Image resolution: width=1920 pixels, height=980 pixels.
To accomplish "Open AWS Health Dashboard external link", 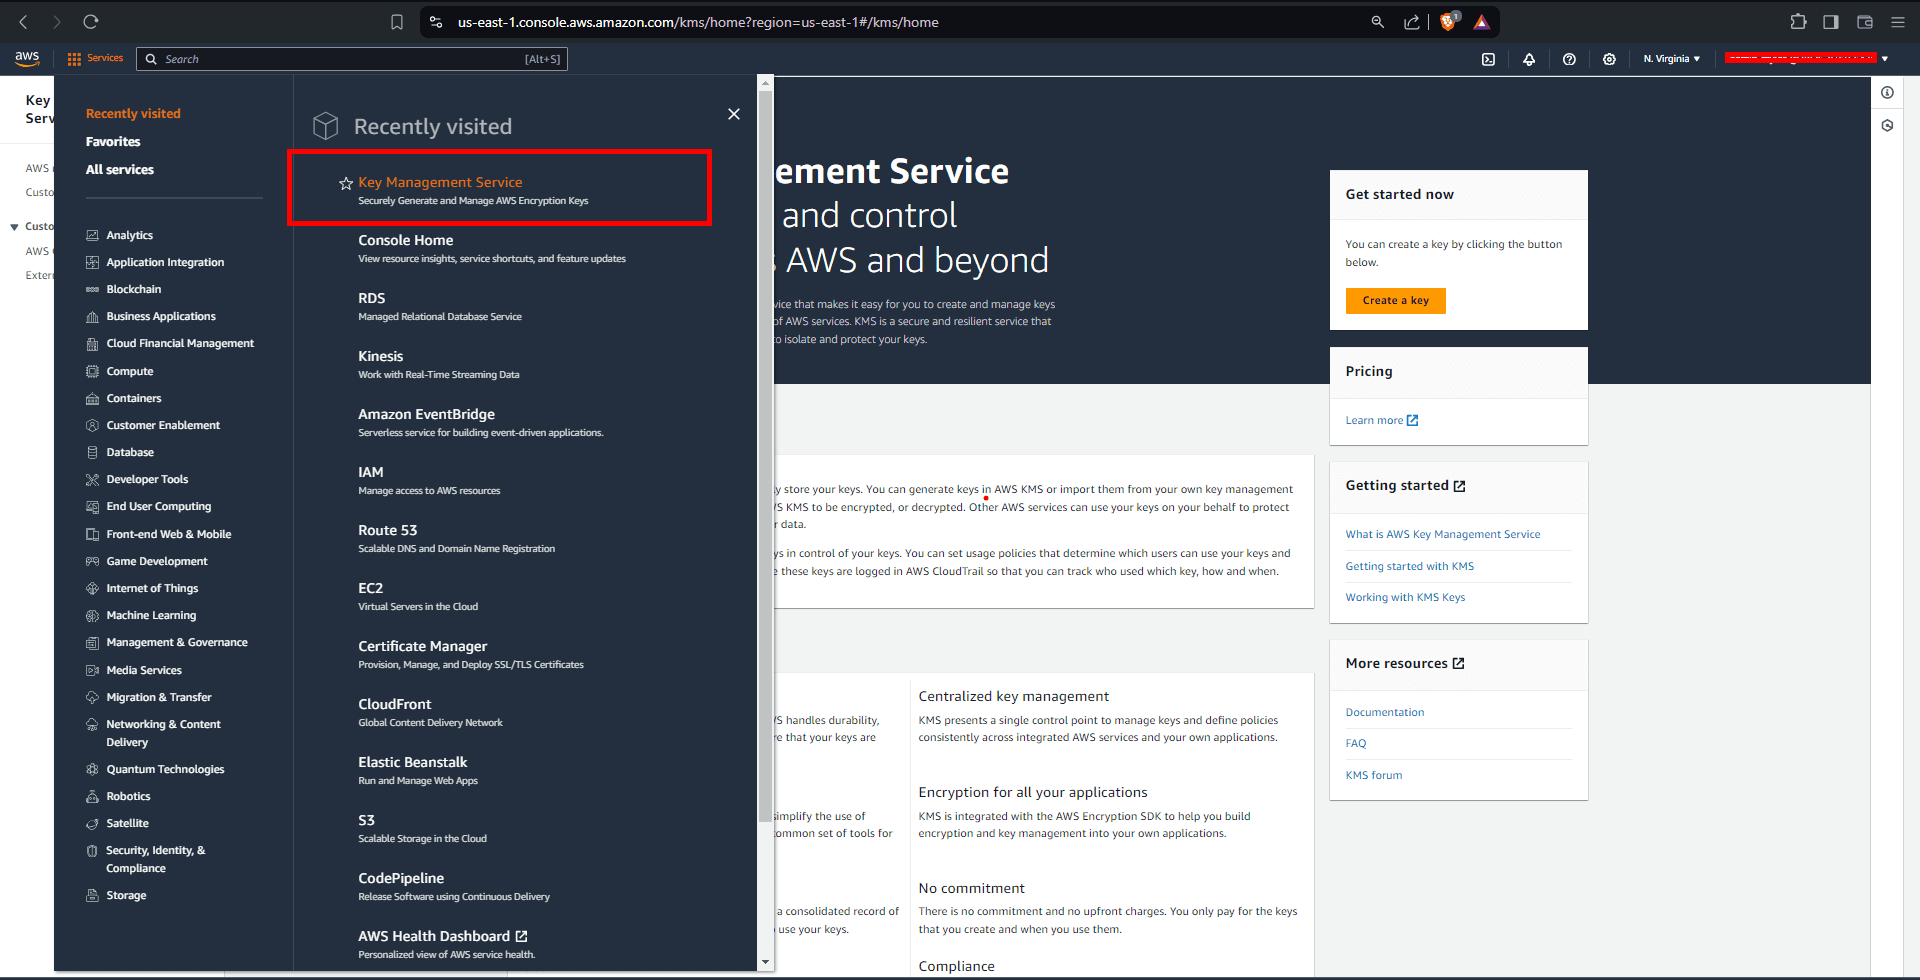I will (443, 937).
